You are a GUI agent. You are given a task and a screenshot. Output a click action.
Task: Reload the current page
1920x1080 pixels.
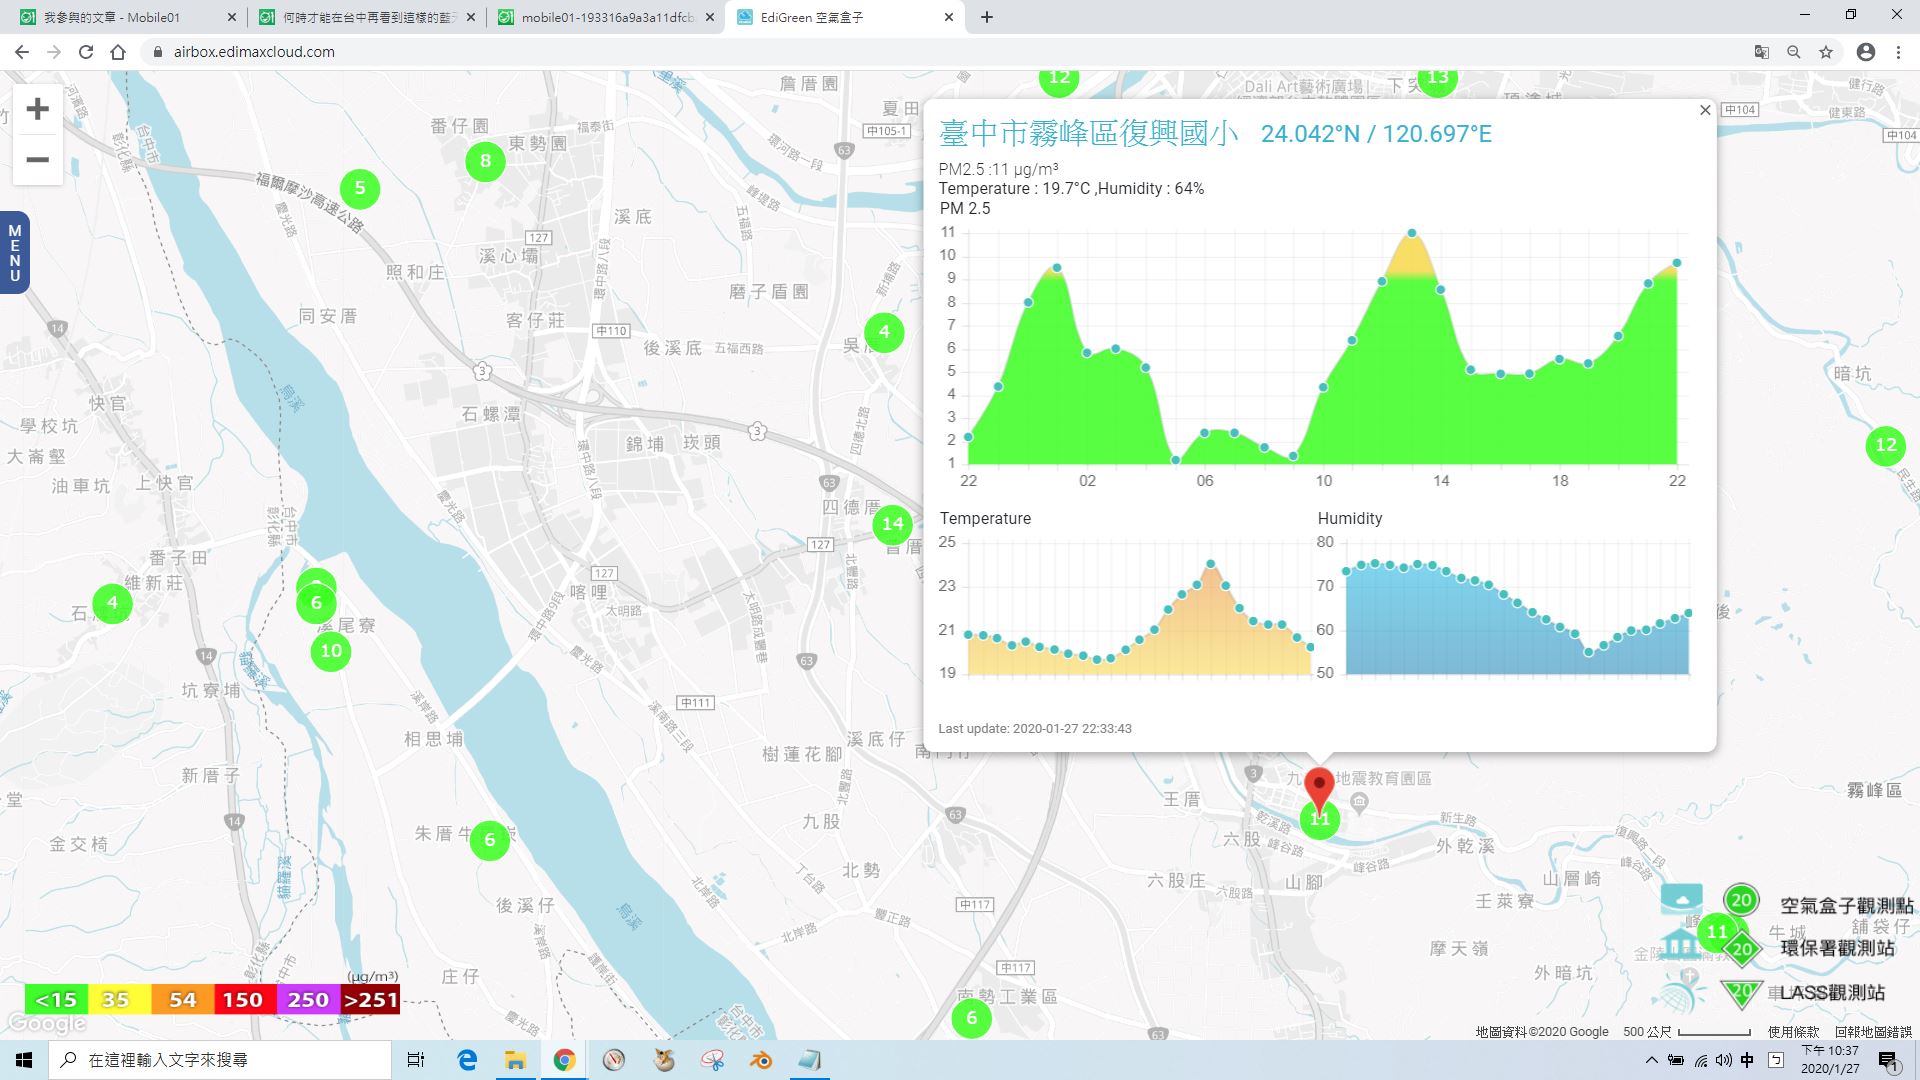(x=86, y=52)
